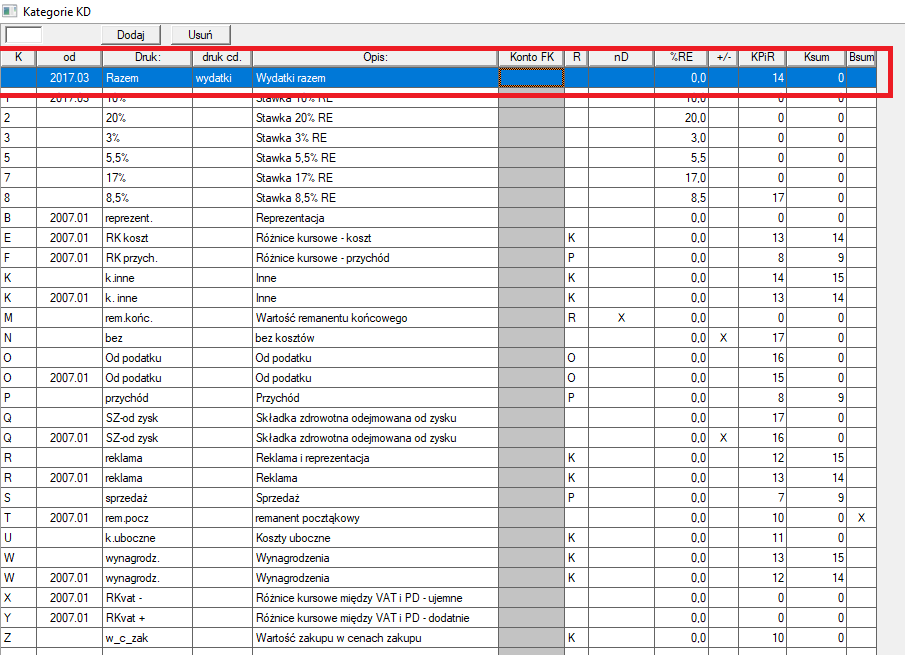Select the highlighted Wydatki razem row
The width and height of the screenshot is (905, 655).
(x=375, y=77)
